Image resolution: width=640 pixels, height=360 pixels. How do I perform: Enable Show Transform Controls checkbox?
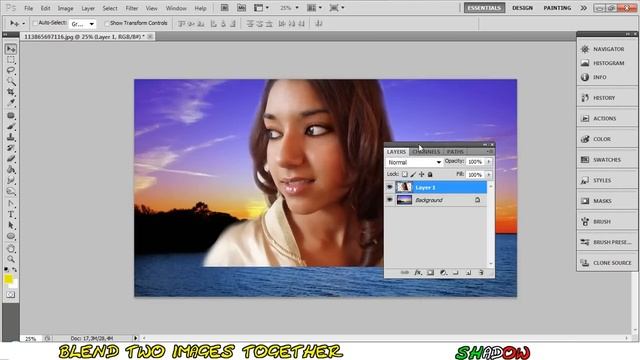pos(107,23)
